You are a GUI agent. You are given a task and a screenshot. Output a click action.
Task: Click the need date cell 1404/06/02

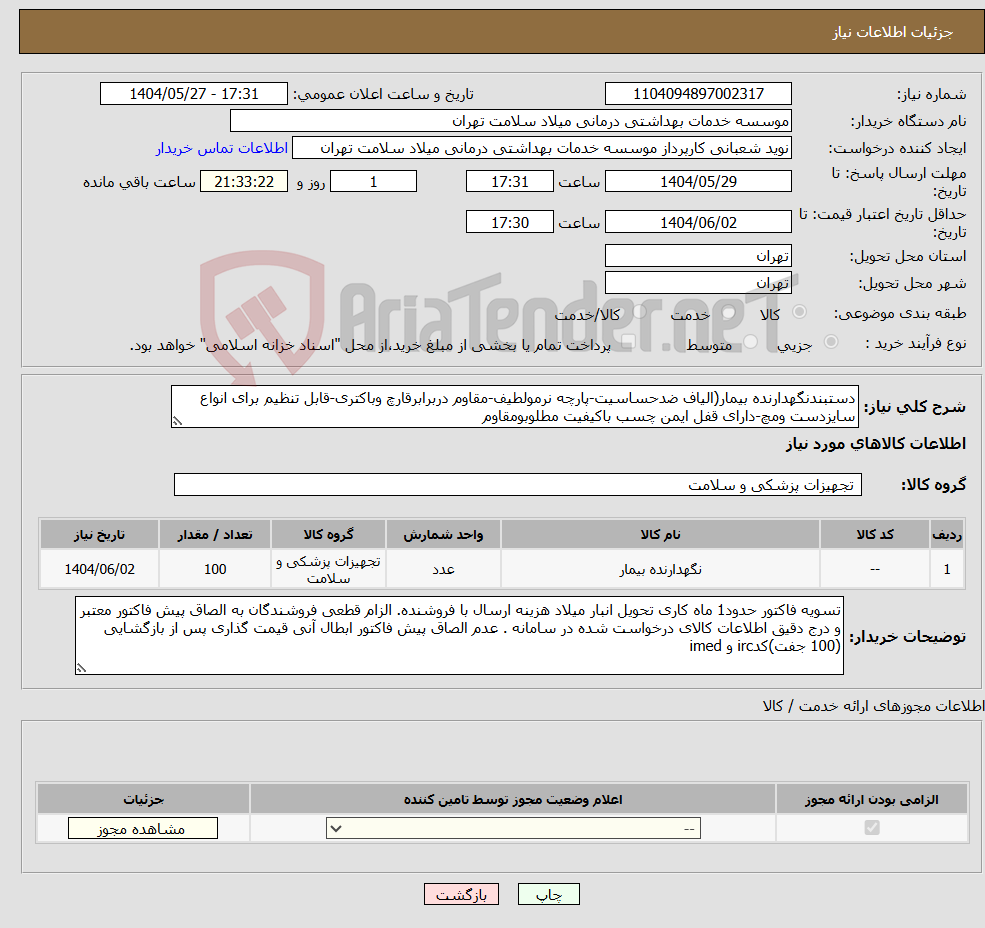(99, 569)
